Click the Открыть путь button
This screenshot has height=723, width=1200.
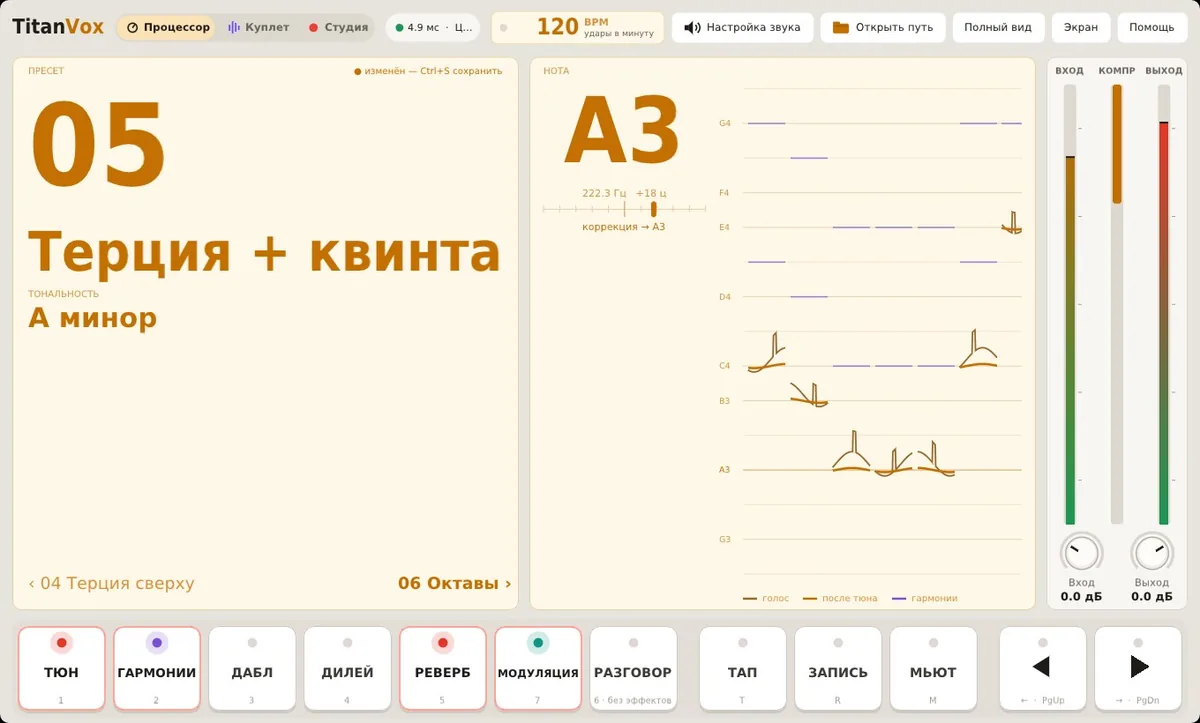883,28
